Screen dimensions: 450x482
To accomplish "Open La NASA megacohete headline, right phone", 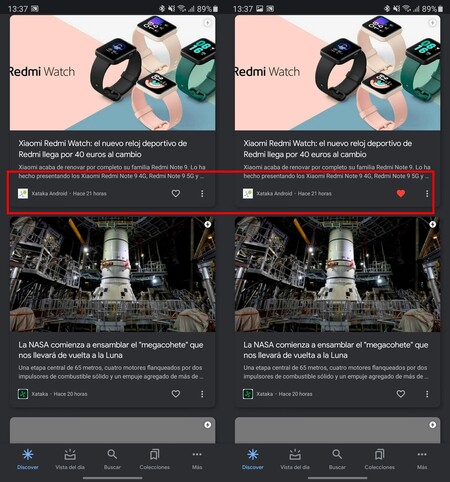I will click(x=336, y=350).
